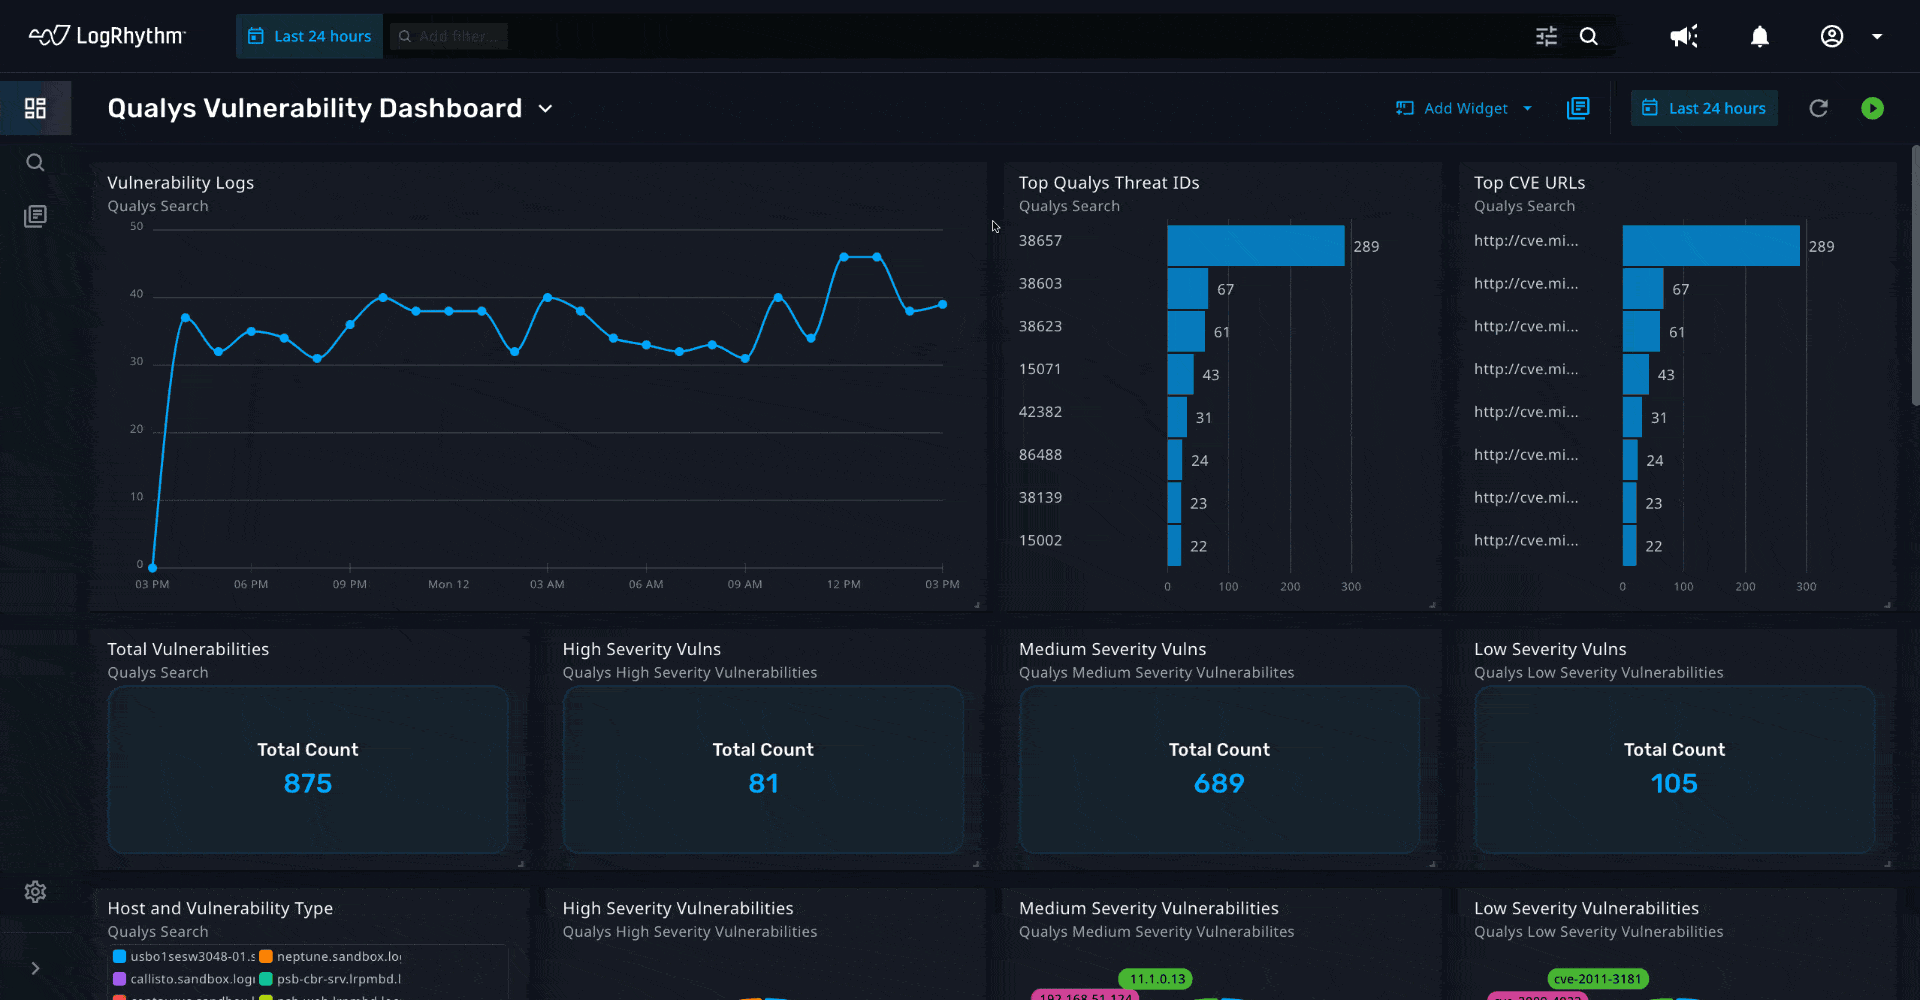Click the duplicate dashboard icon beside Add Widget

[1578, 108]
